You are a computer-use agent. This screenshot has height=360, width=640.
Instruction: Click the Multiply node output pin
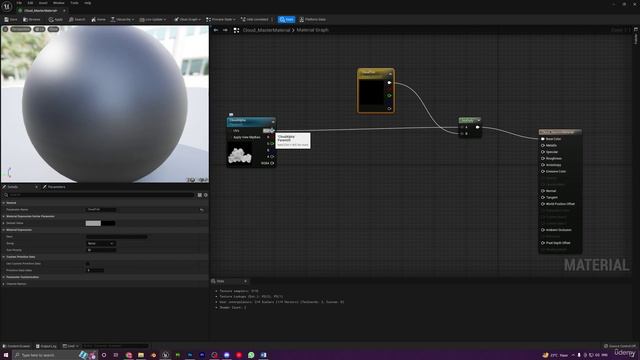pyautogui.click(x=478, y=127)
